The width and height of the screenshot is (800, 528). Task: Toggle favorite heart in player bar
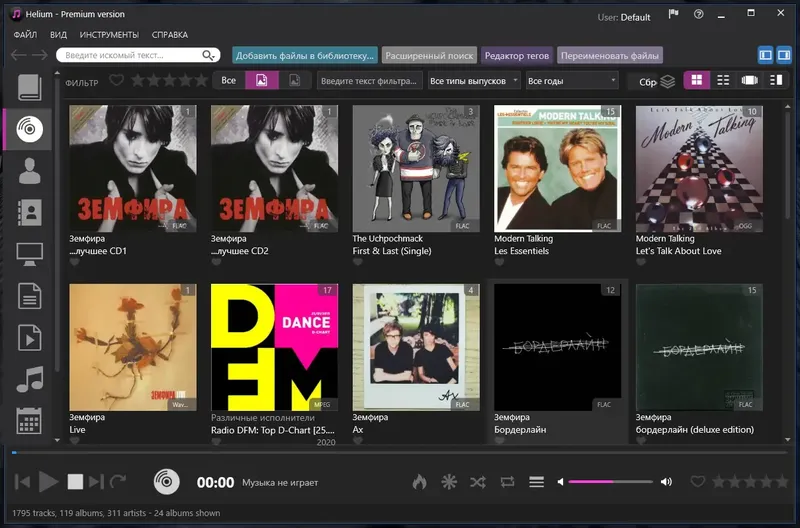point(697,481)
